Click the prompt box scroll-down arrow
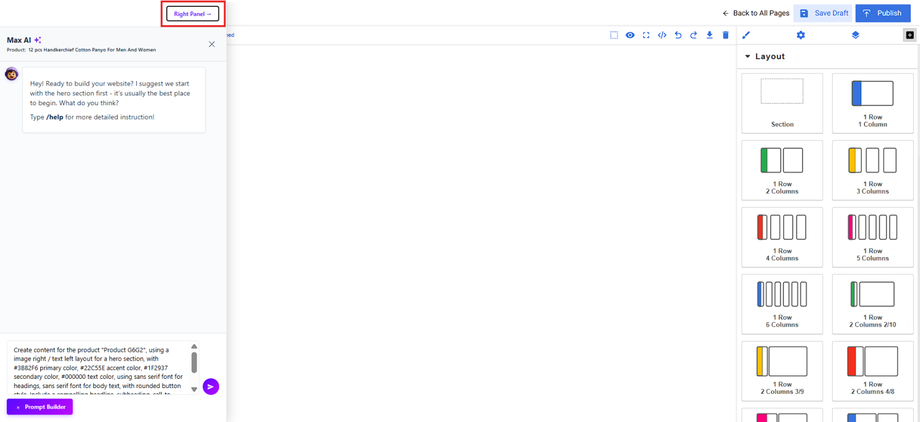Image resolution: width=920 pixels, height=422 pixels. pos(194,389)
